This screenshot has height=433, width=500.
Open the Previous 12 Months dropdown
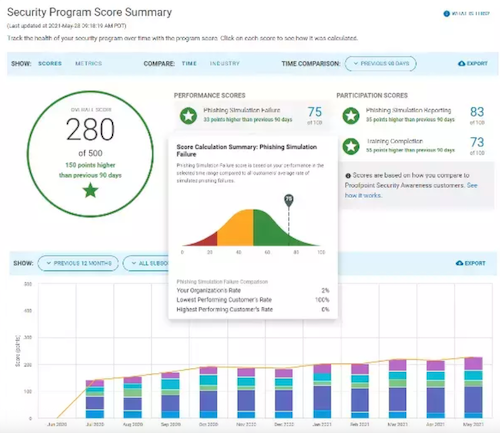coord(78,263)
